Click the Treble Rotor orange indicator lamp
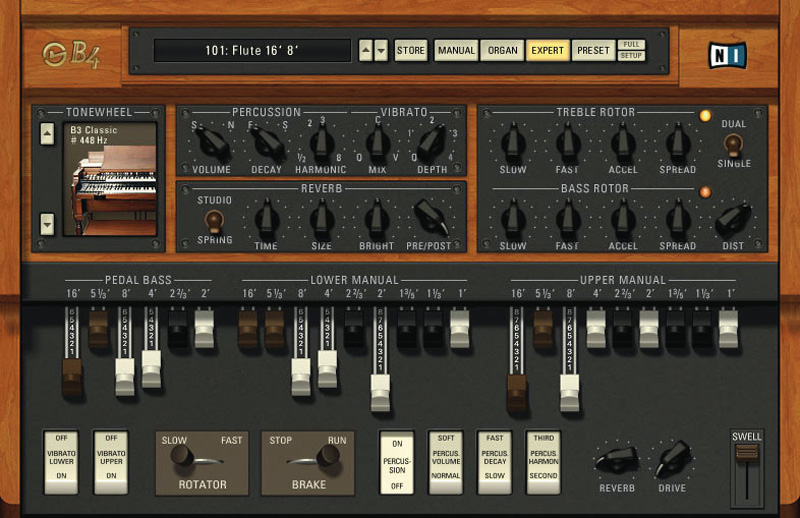 click(705, 116)
